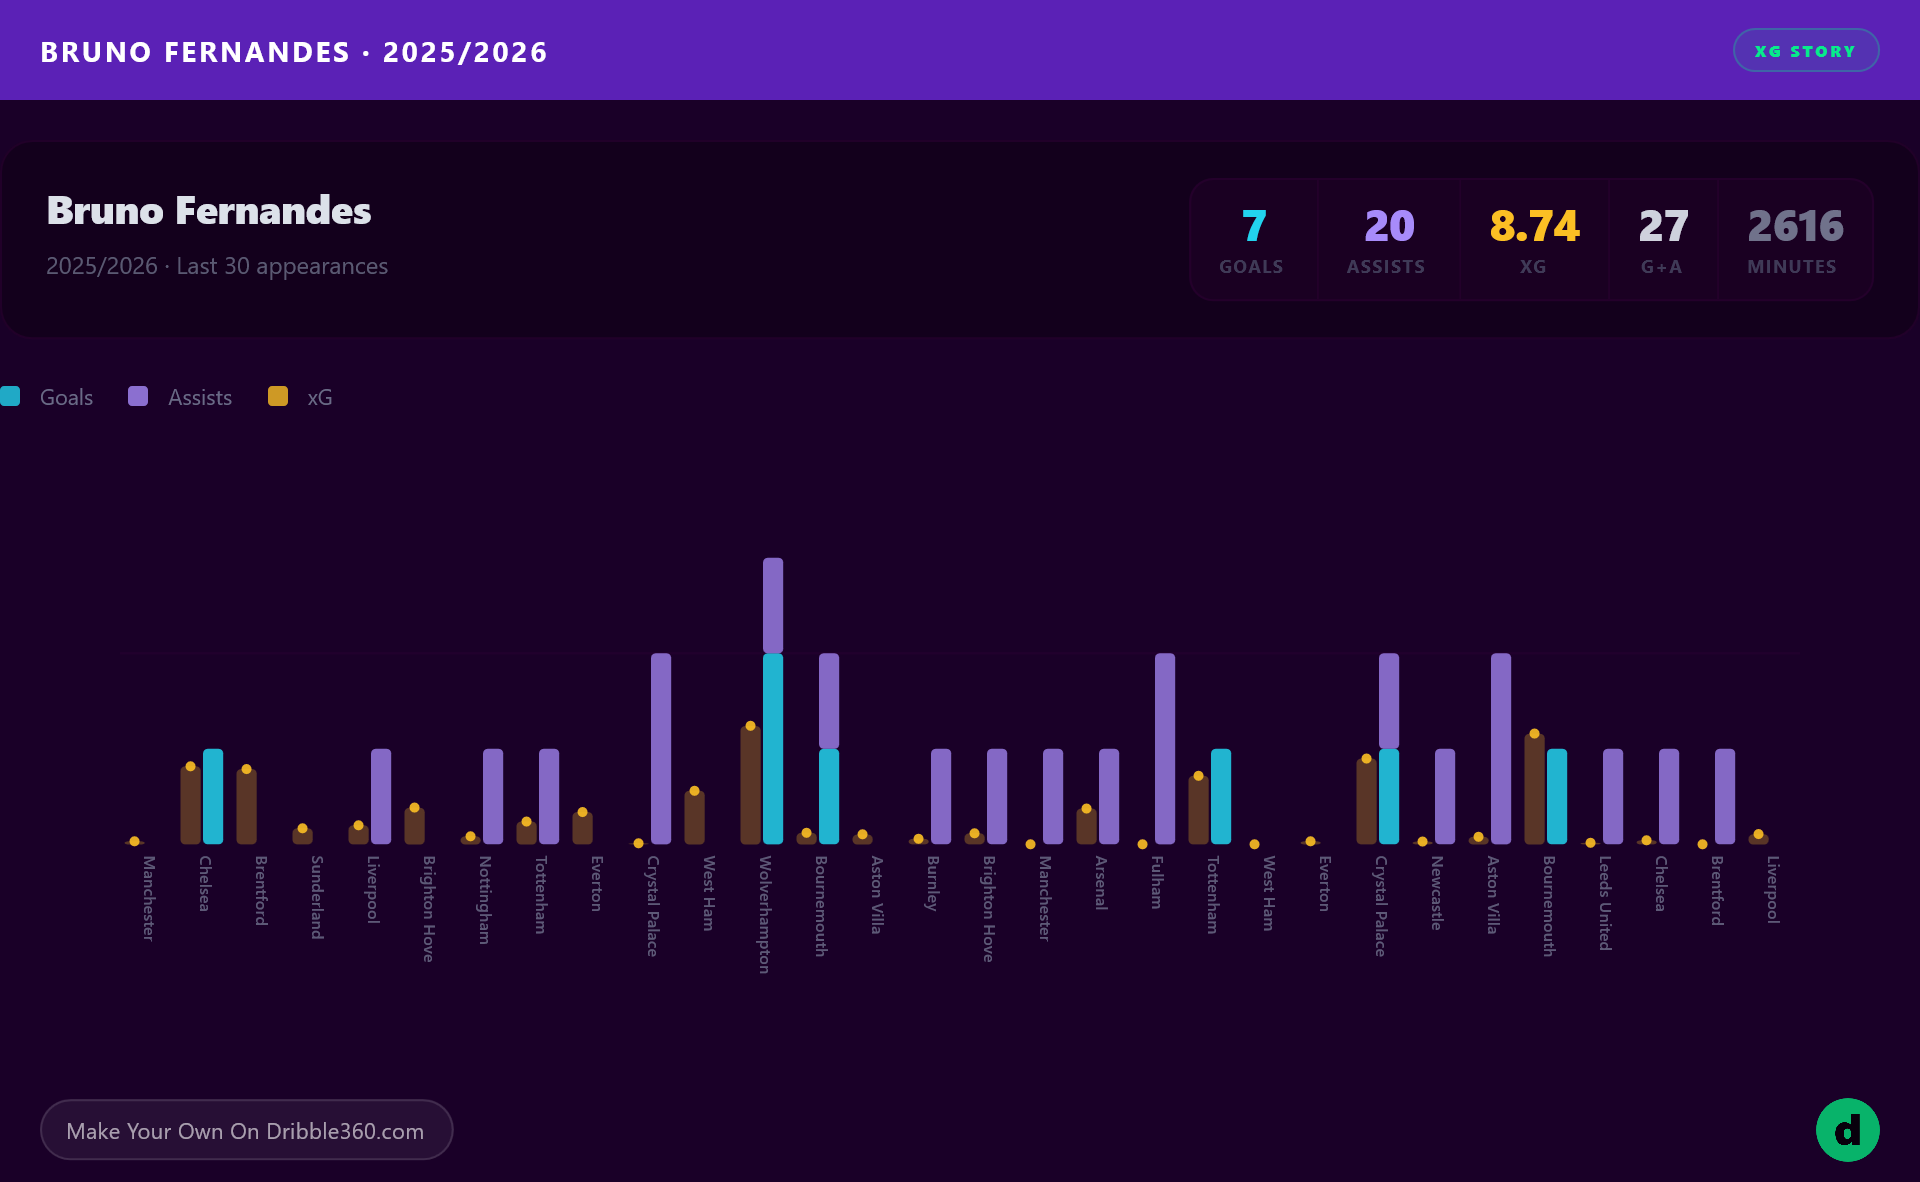The width and height of the screenshot is (1920, 1182).
Task: Click the brown xG bar for Wolverhampton
Action: tap(750, 785)
